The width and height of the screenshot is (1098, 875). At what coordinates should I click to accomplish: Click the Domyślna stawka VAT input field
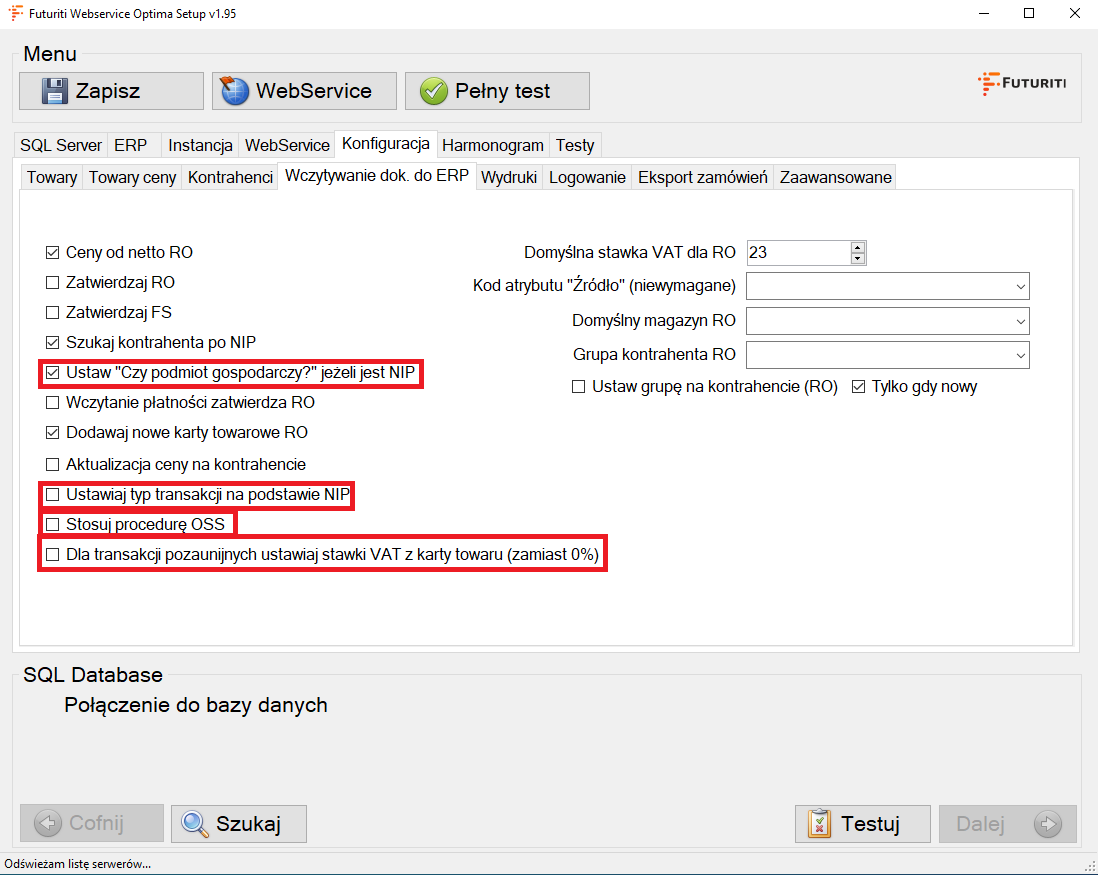pyautogui.click(x=796, y=253)
